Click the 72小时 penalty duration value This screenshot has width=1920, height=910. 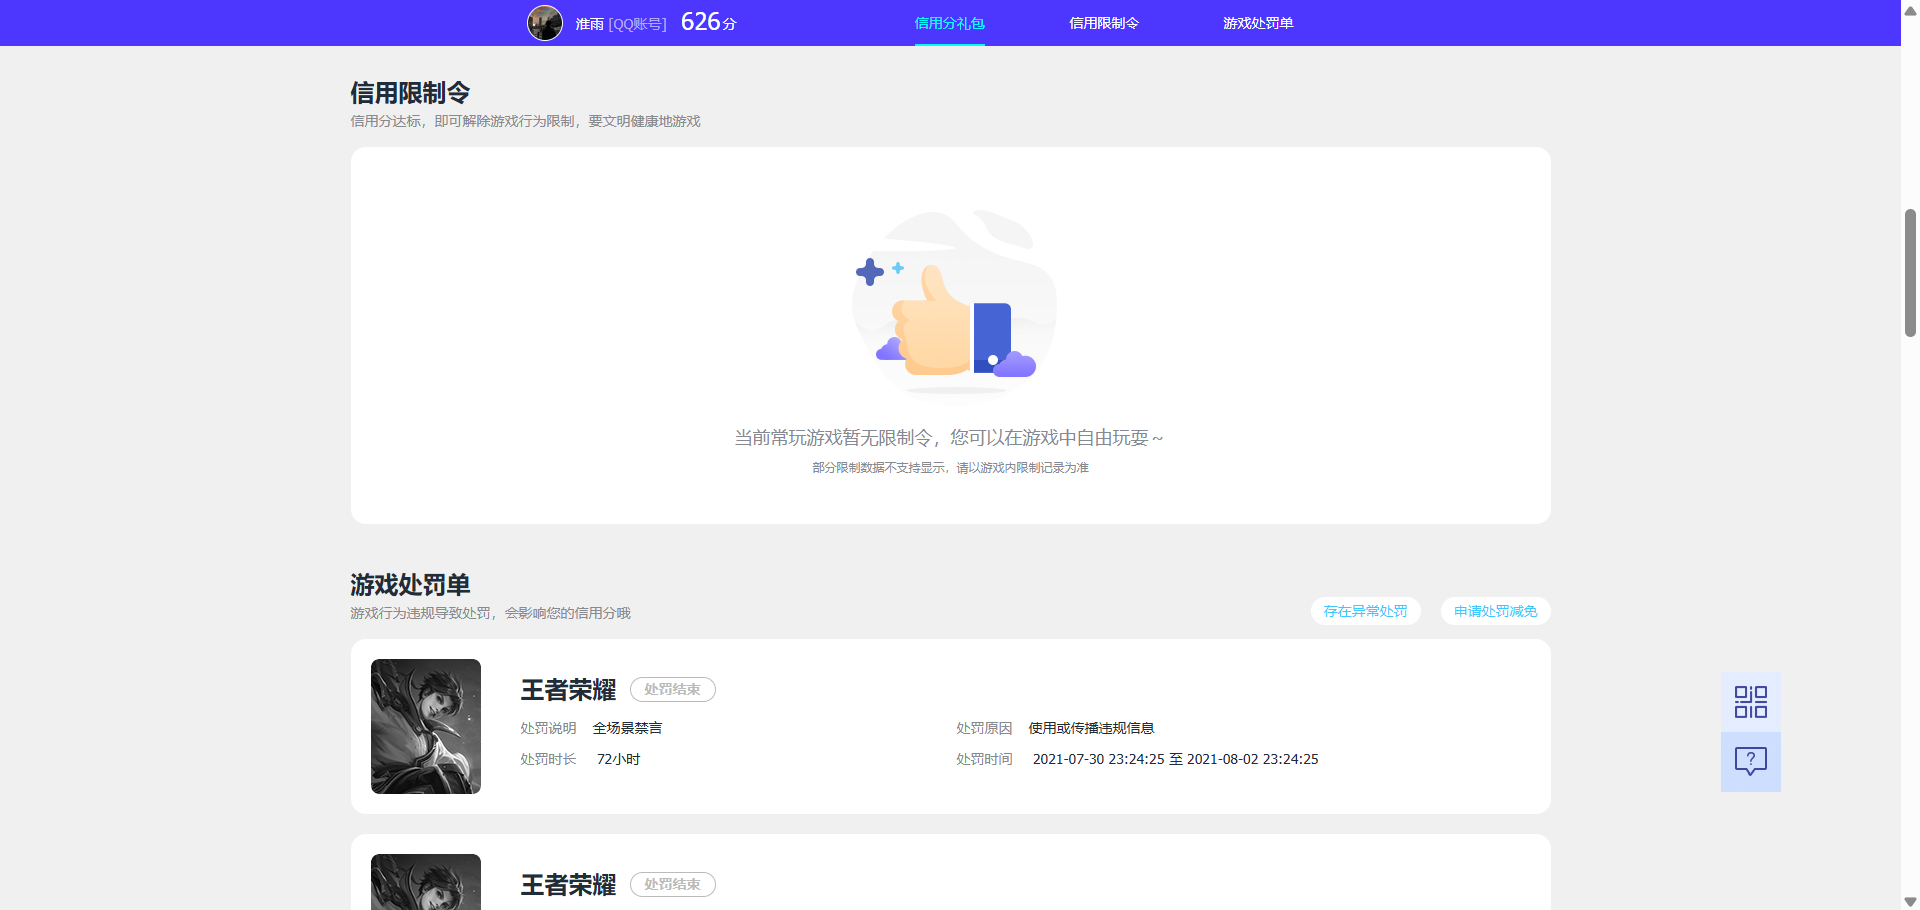coord(618,759)
